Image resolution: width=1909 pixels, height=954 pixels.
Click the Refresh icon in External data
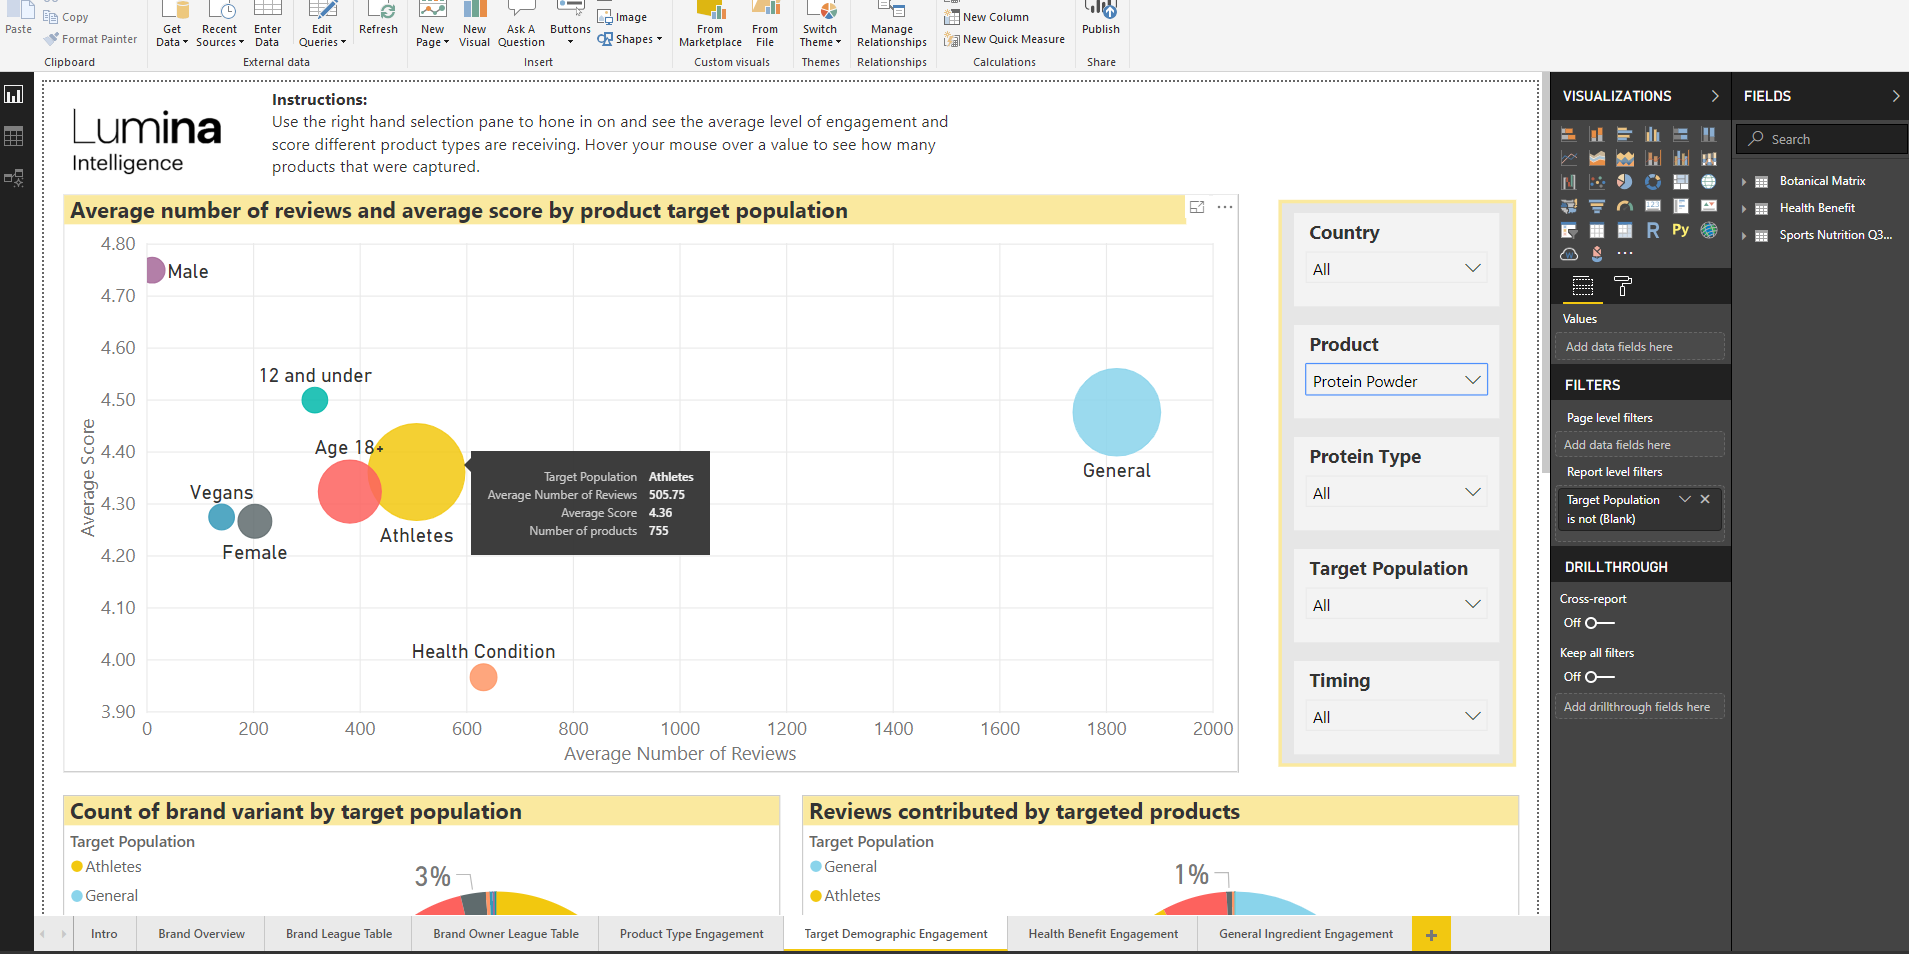tap(380, 18)
